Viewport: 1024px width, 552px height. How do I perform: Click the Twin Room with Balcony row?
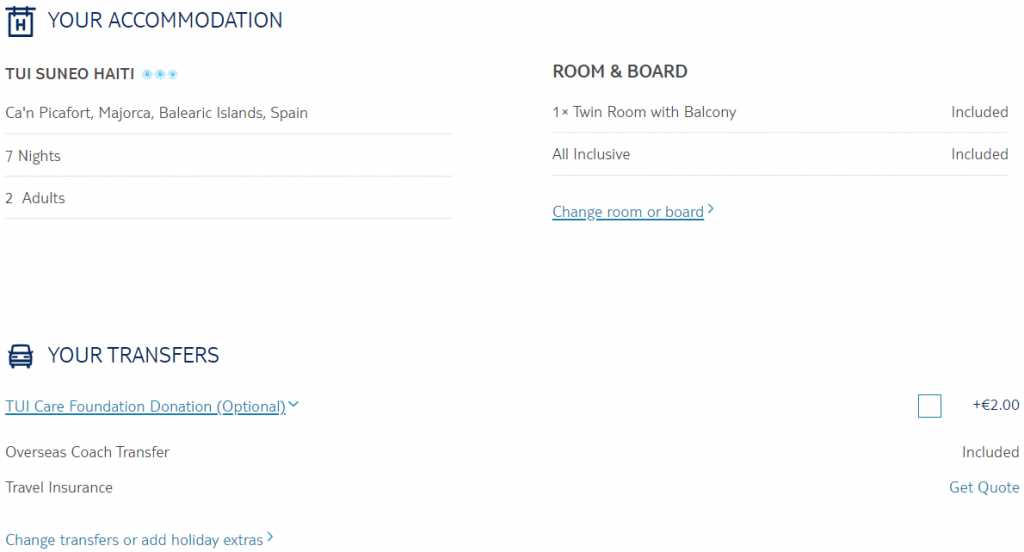coord(780,112)
